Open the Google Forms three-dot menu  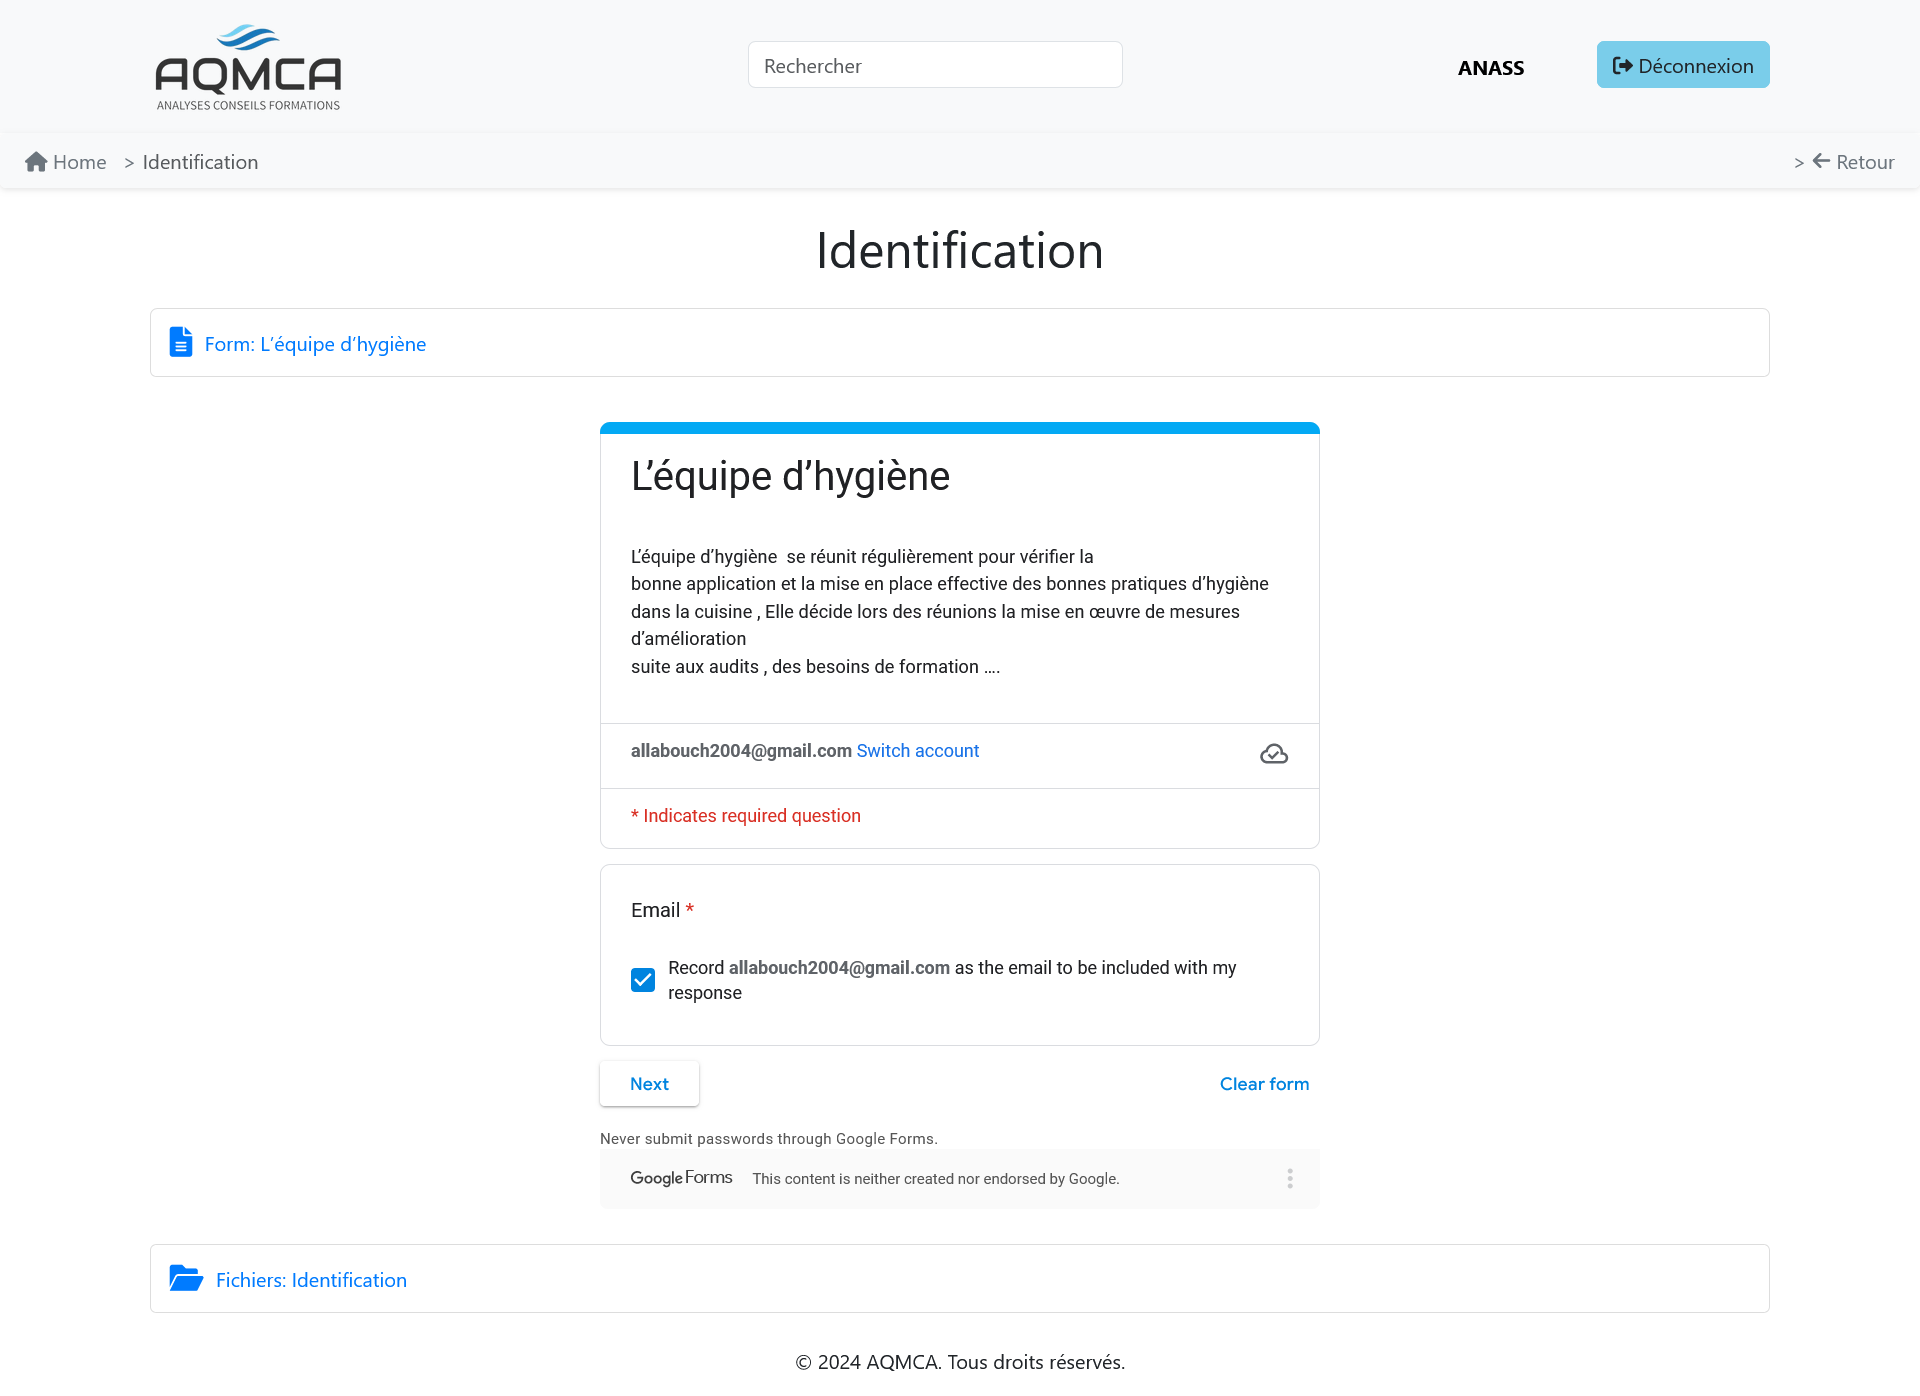(x=1290, y=1179)
